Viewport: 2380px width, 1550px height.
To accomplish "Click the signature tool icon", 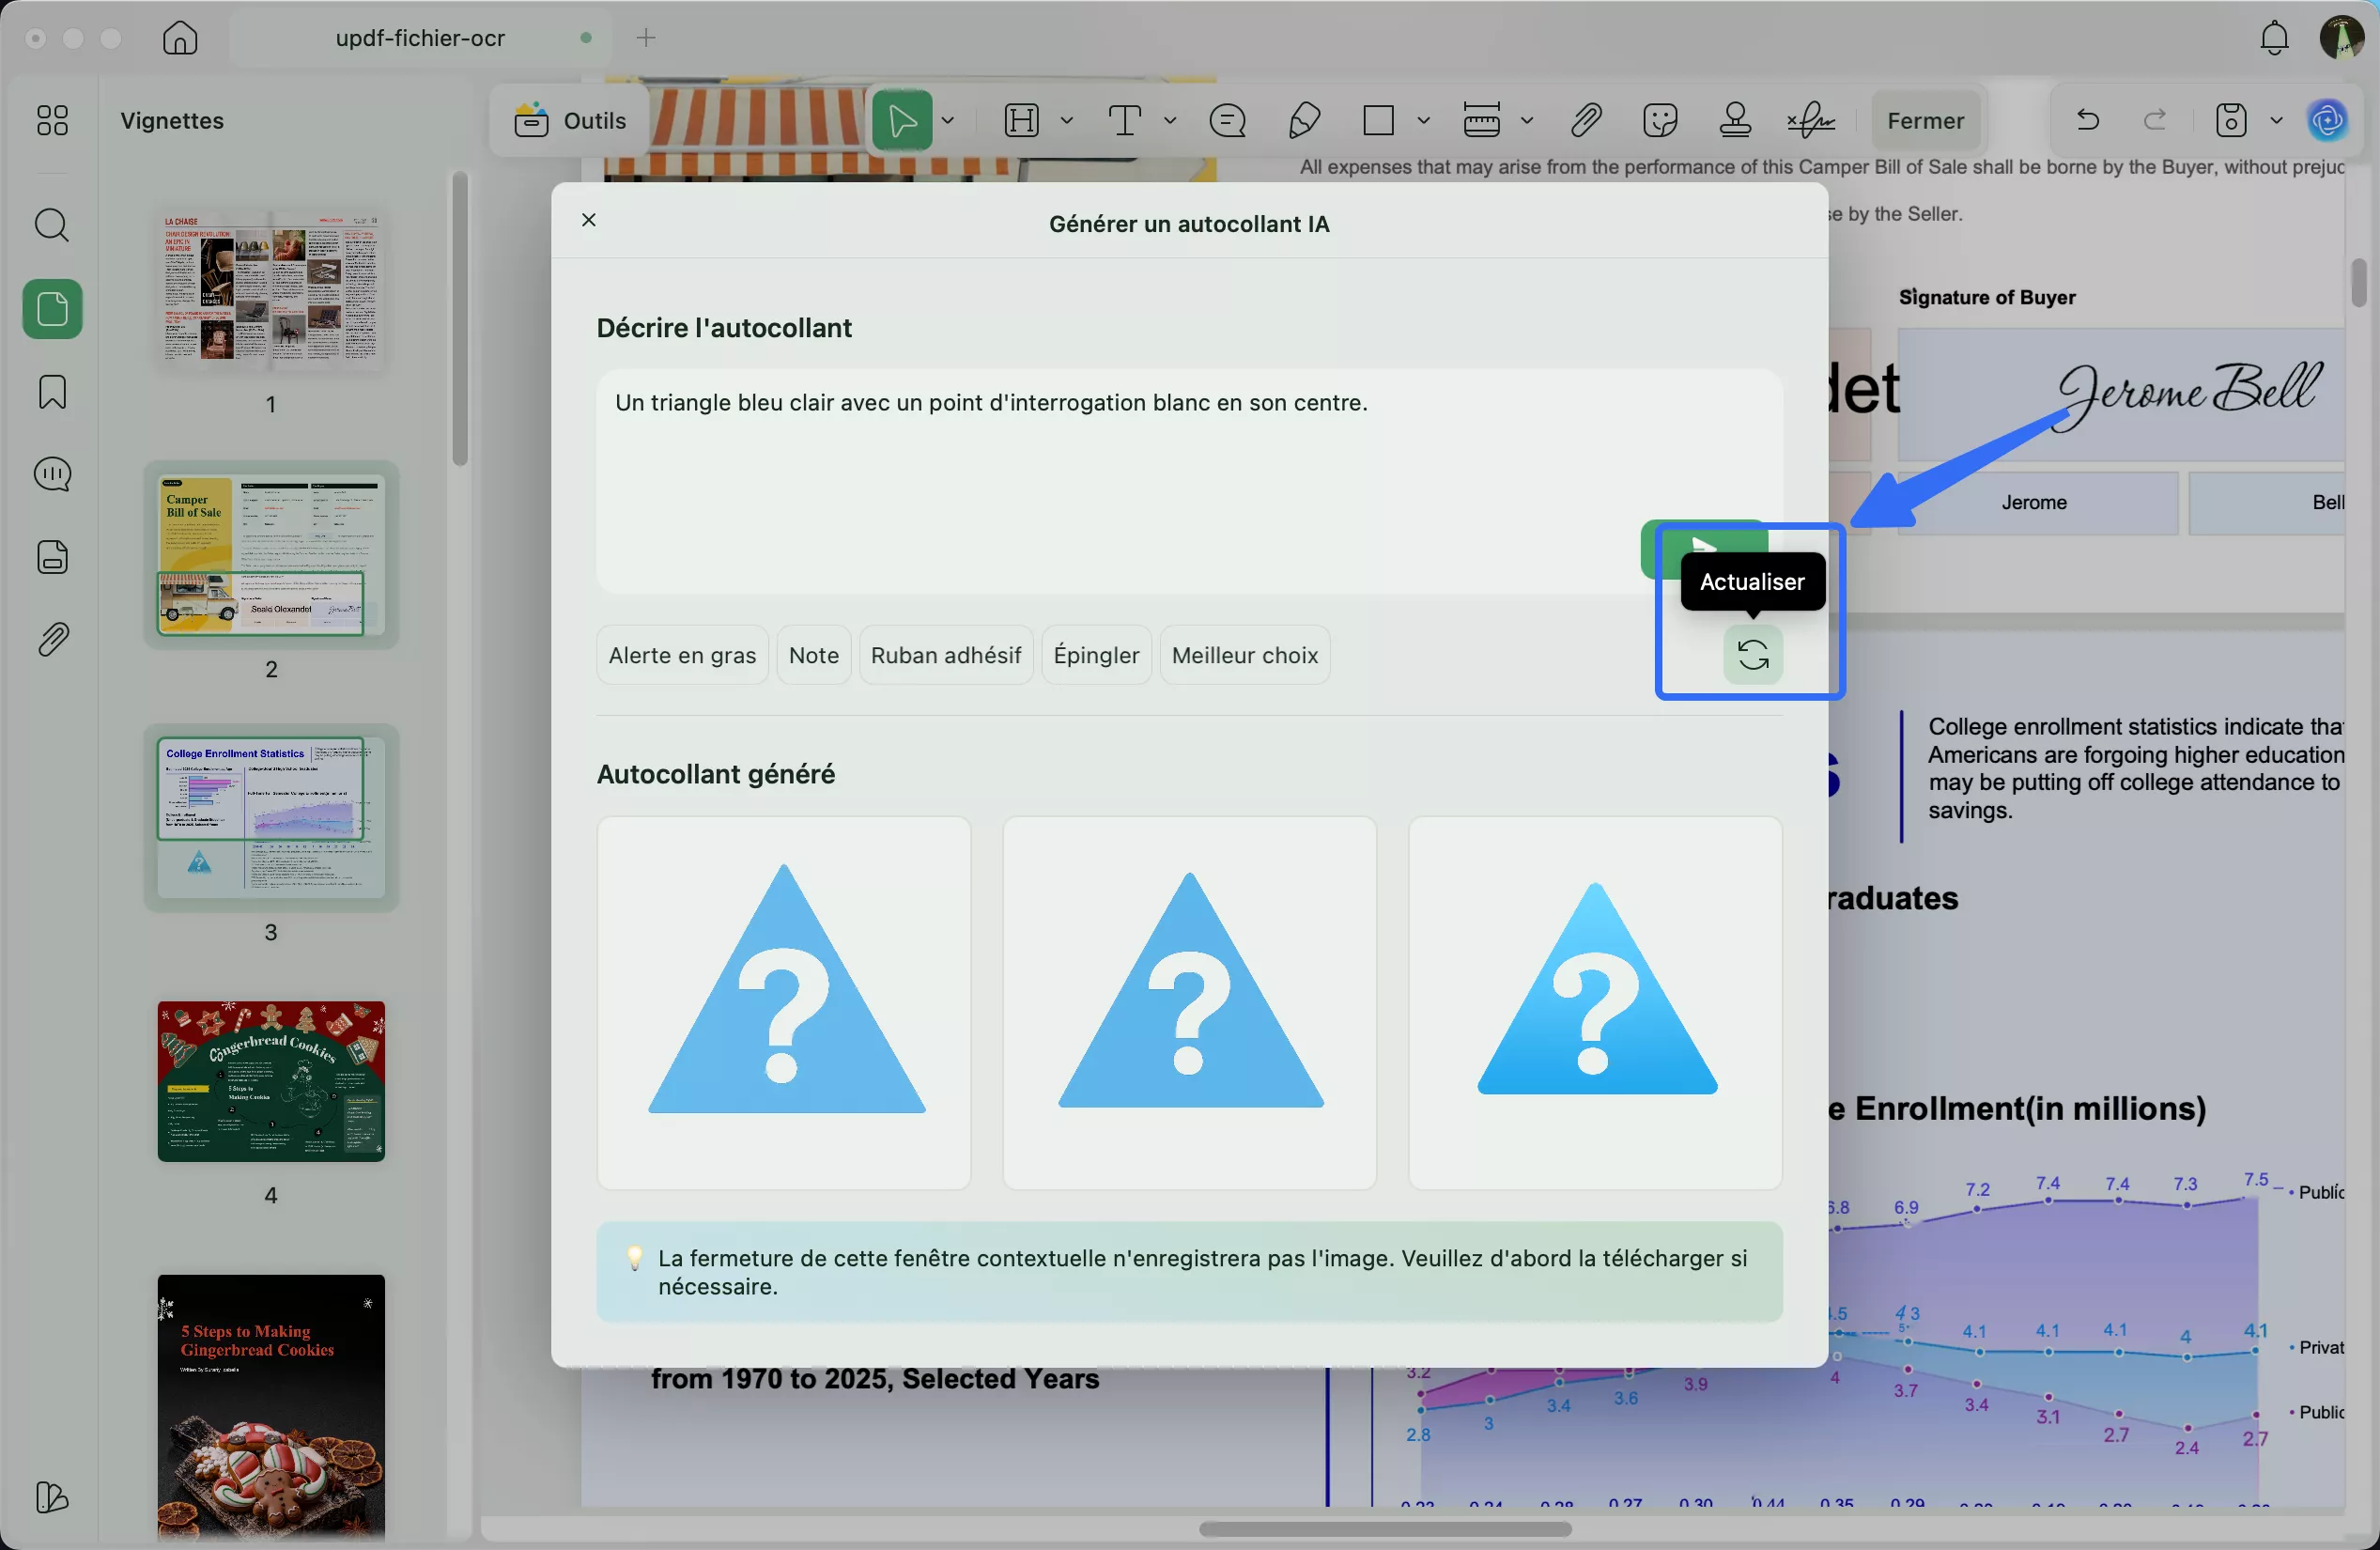I will [x=1810, y=121].
